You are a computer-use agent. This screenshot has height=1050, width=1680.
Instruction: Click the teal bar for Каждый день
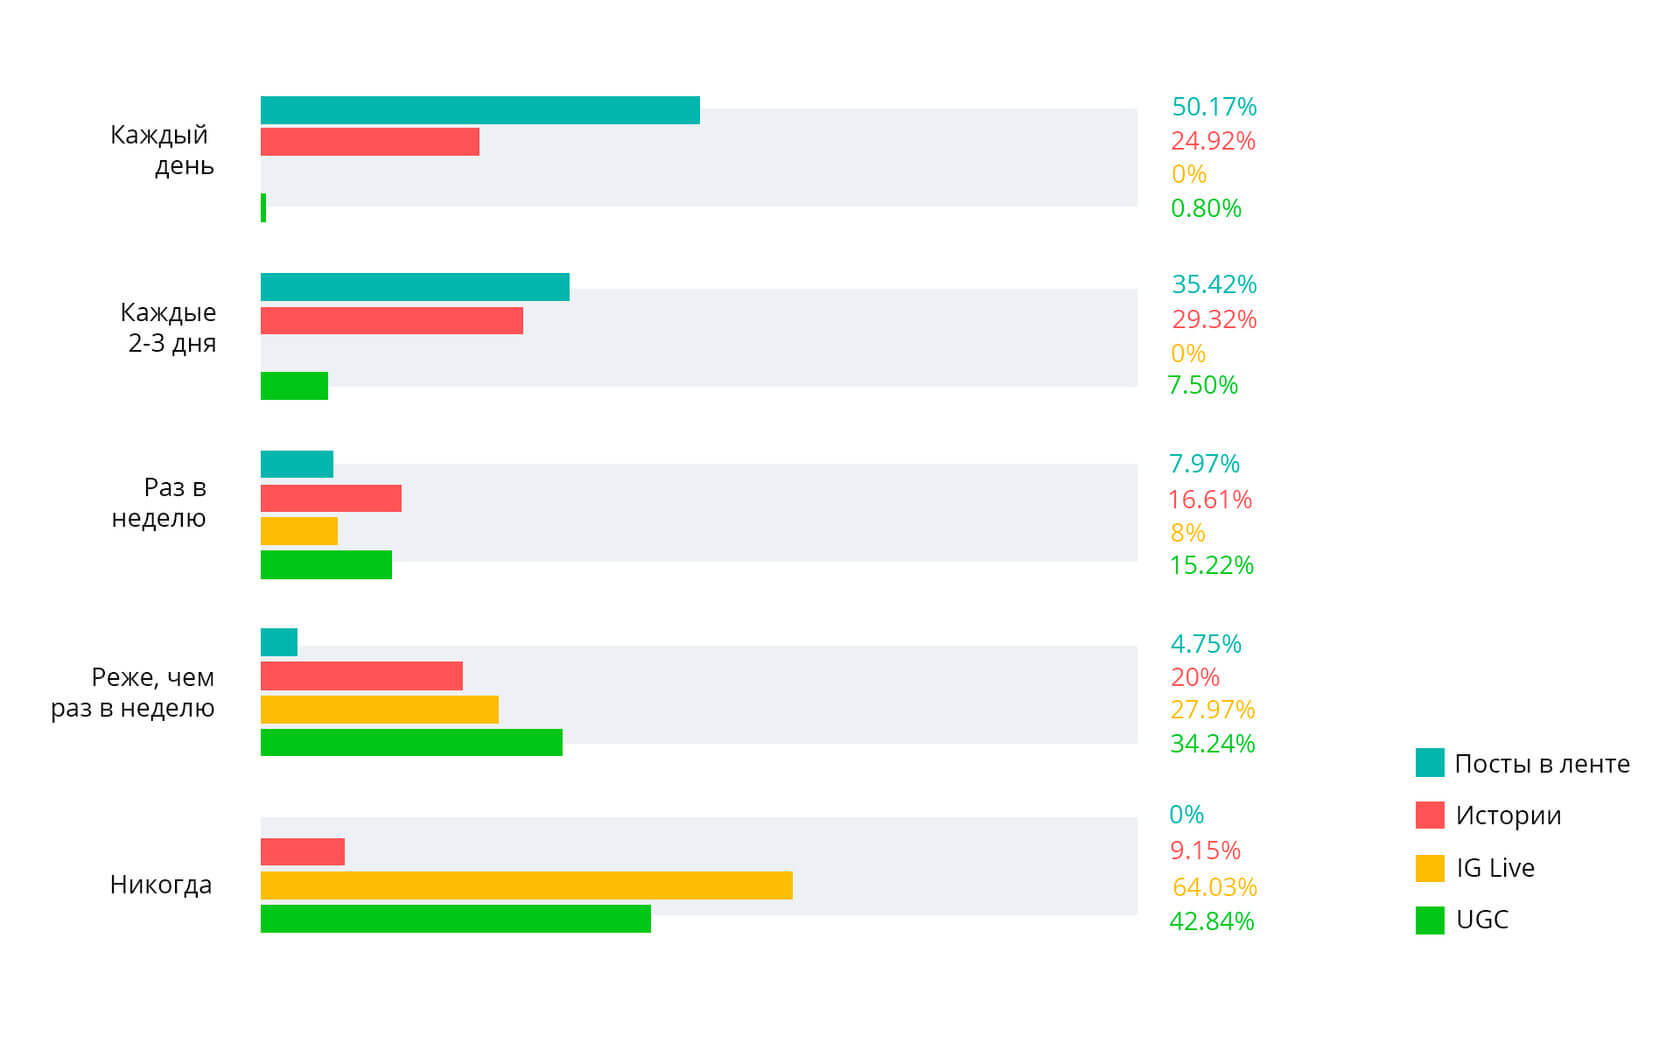point(480,110)
